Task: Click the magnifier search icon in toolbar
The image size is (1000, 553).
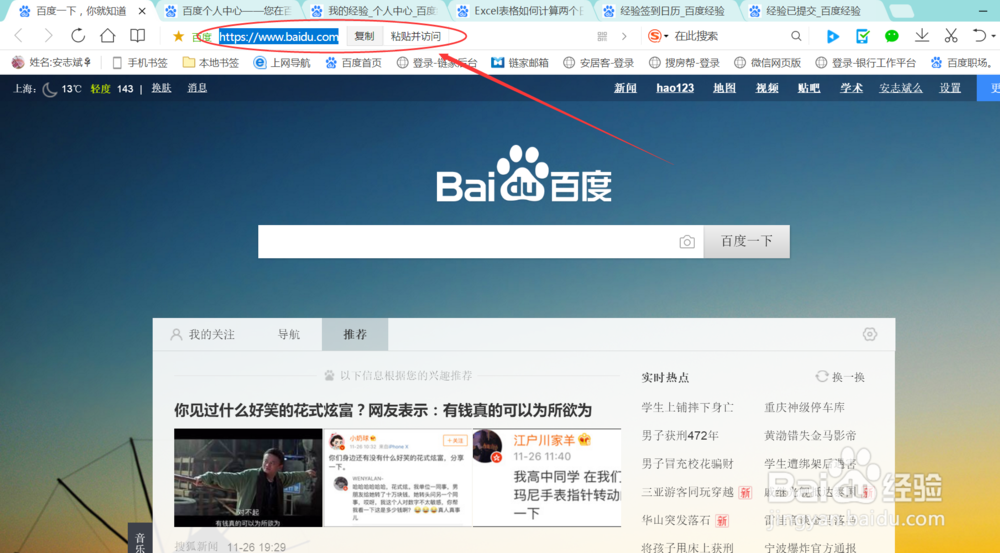Action: [x=796, y=36]
